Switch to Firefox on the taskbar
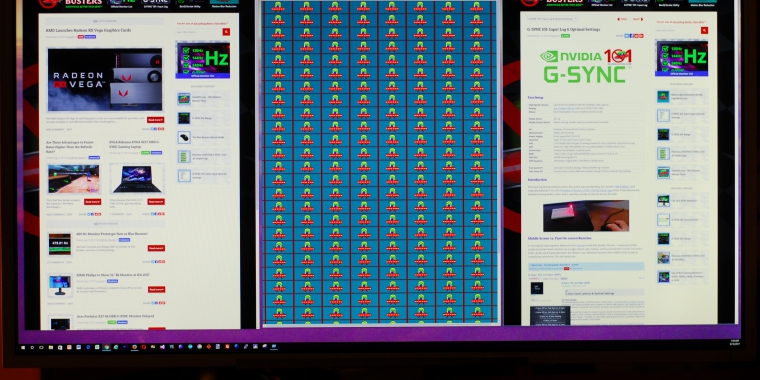Image resolution: width=760 pixels, height=380 pixels. 134,347
